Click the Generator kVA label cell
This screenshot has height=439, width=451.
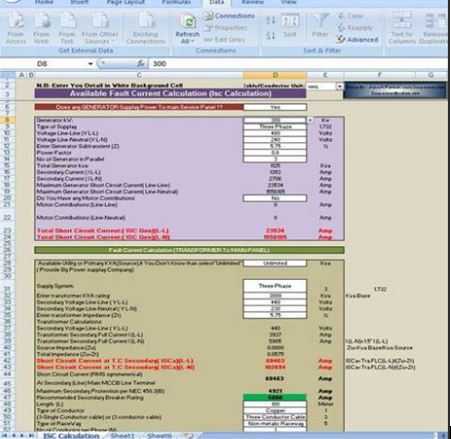[139, 120]
